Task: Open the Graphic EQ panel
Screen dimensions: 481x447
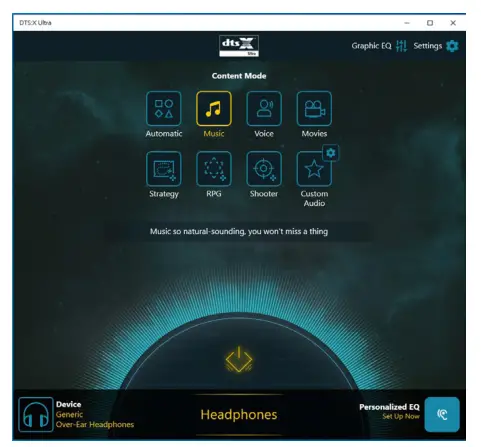Action: click(379, 46)
